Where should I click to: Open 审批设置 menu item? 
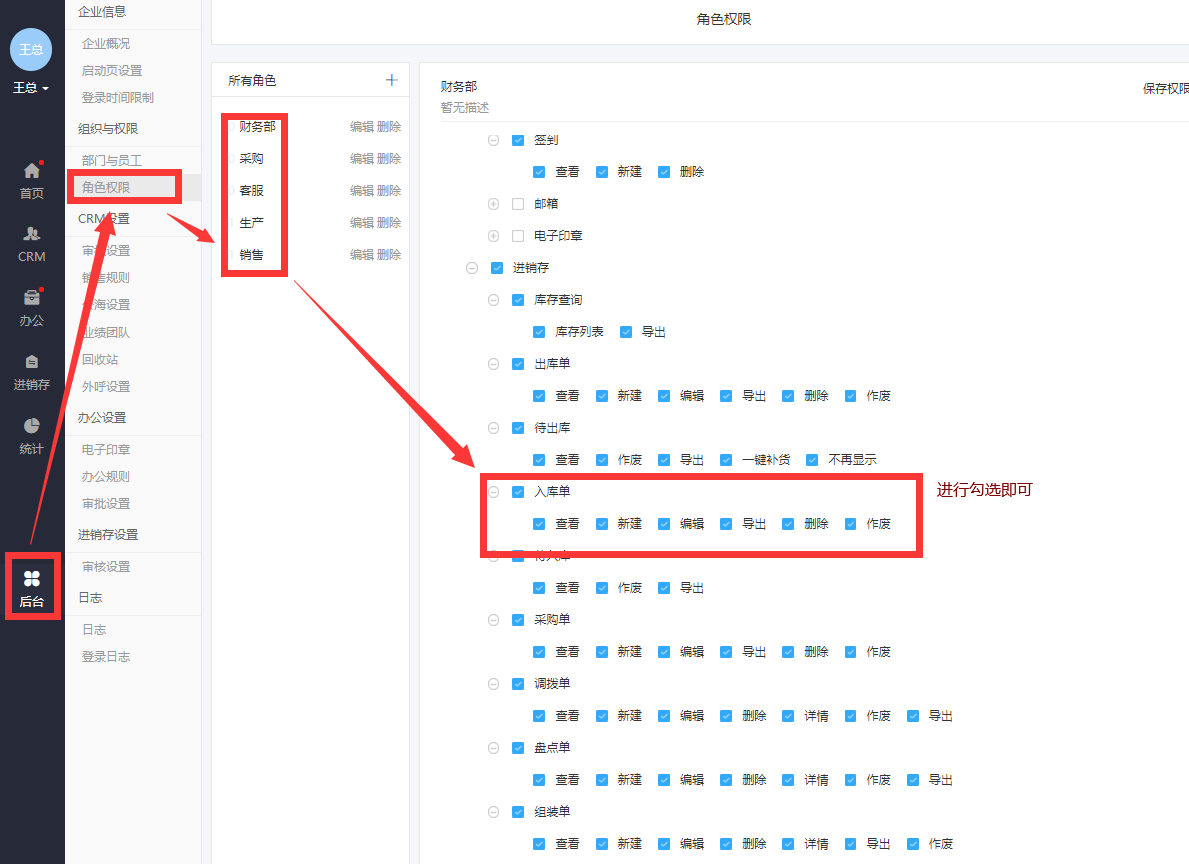[x=105, y=504]
